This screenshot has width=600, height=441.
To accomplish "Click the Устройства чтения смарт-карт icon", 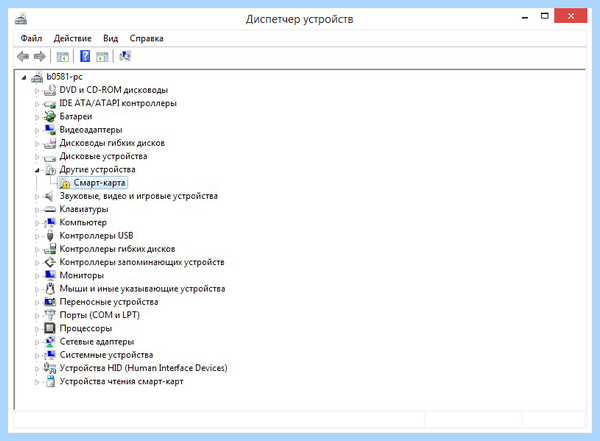I will [50, 381].
